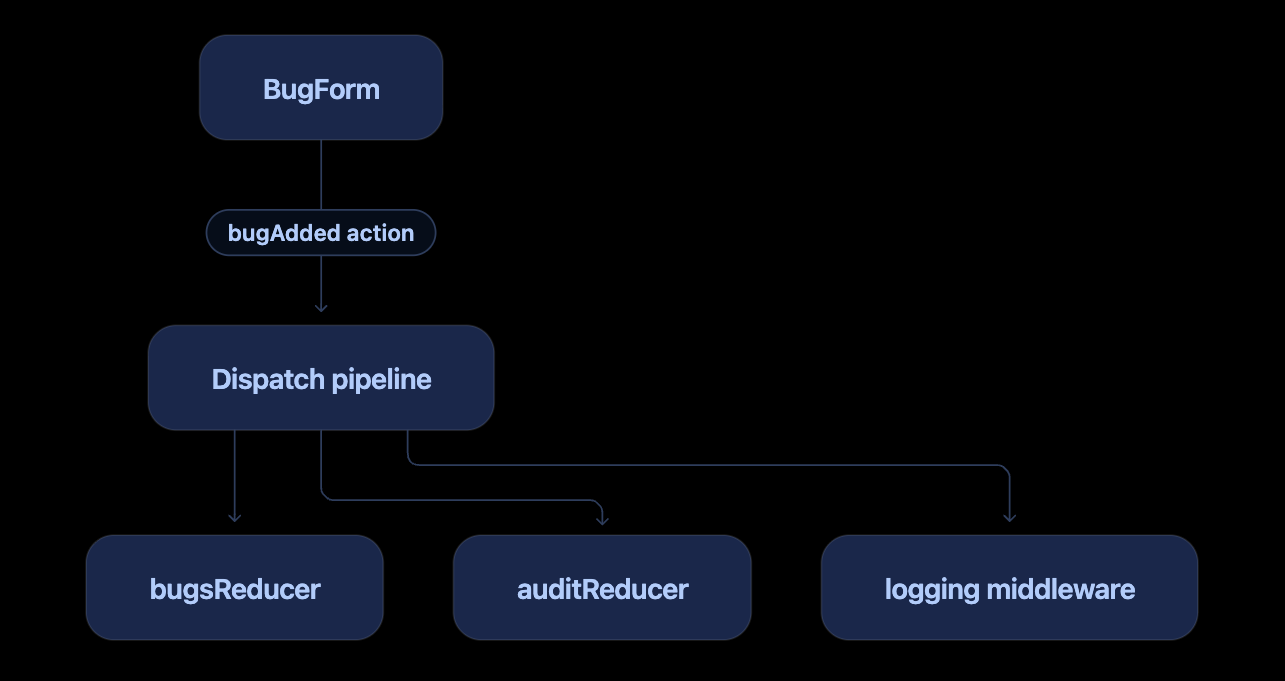Select the logging middleware node

click(1009, 588)
